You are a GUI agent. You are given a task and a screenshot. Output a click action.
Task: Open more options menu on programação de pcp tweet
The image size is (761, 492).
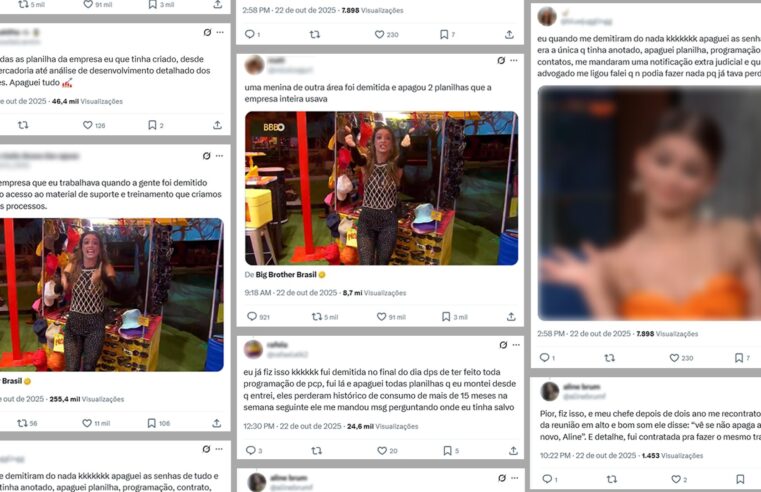click(516, 345)
